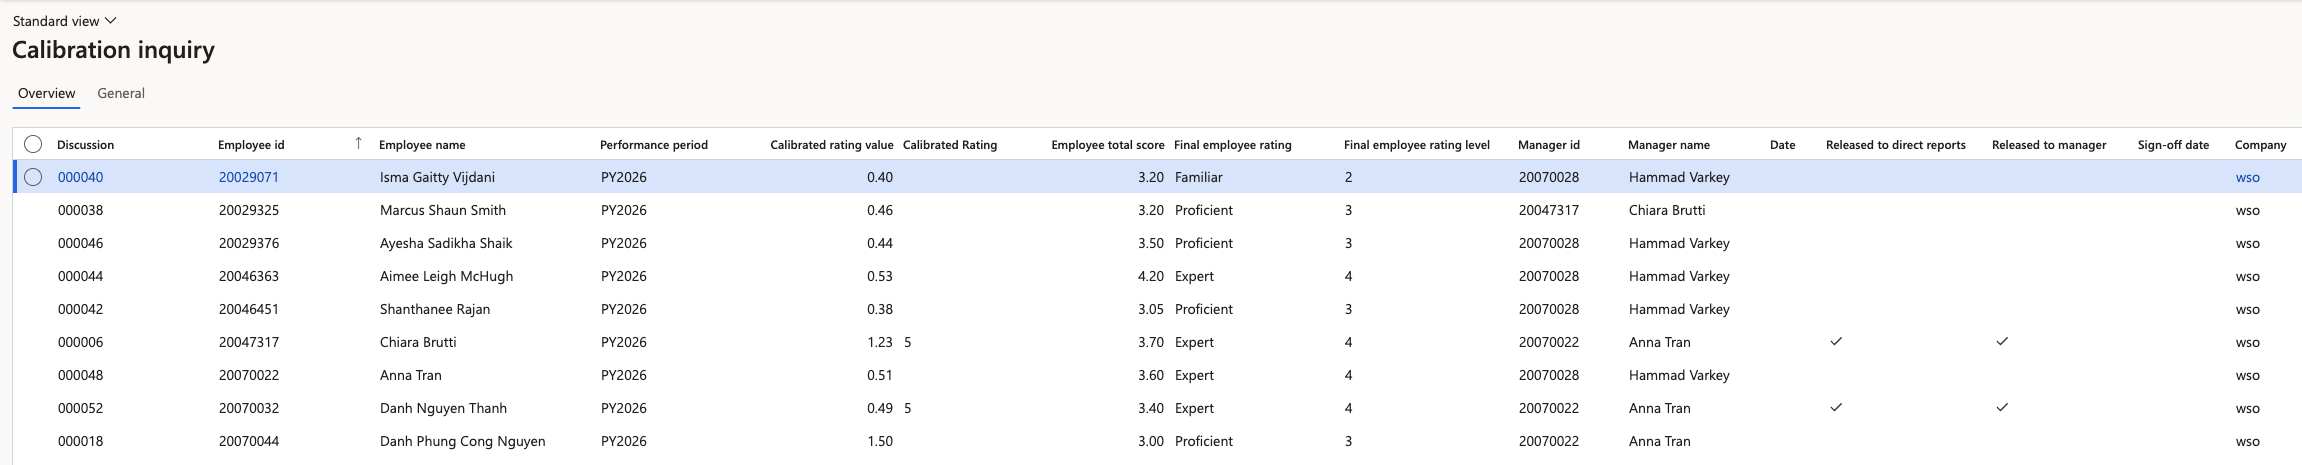Viewport: 2302px width, 465px height.
Task: Click Final employee rating column header
Action: (1233, 145)
